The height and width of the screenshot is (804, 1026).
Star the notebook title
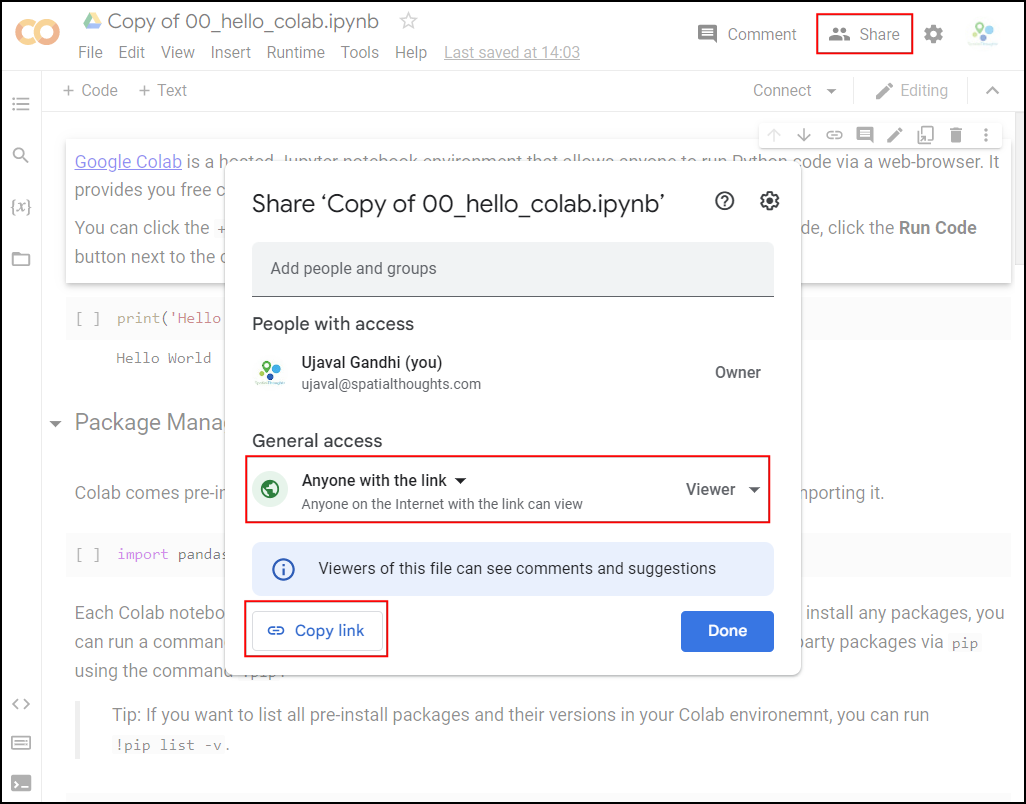click(408, 21)
